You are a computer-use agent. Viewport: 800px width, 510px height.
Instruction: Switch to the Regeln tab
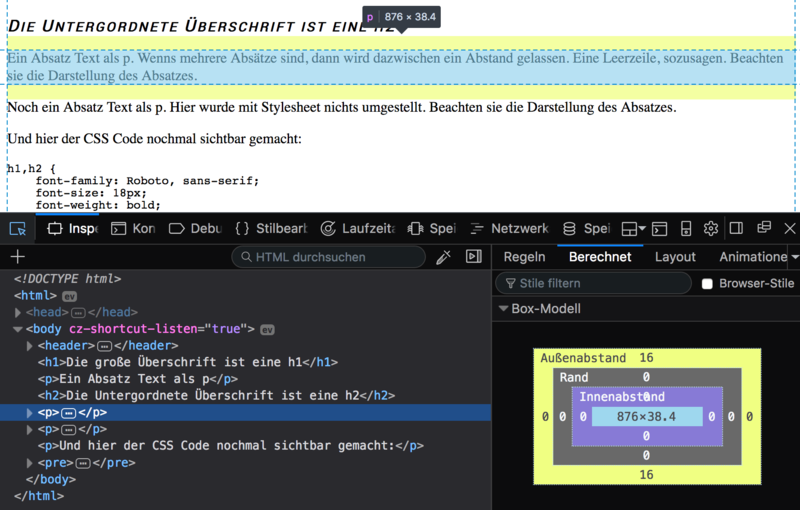[524, 257]
